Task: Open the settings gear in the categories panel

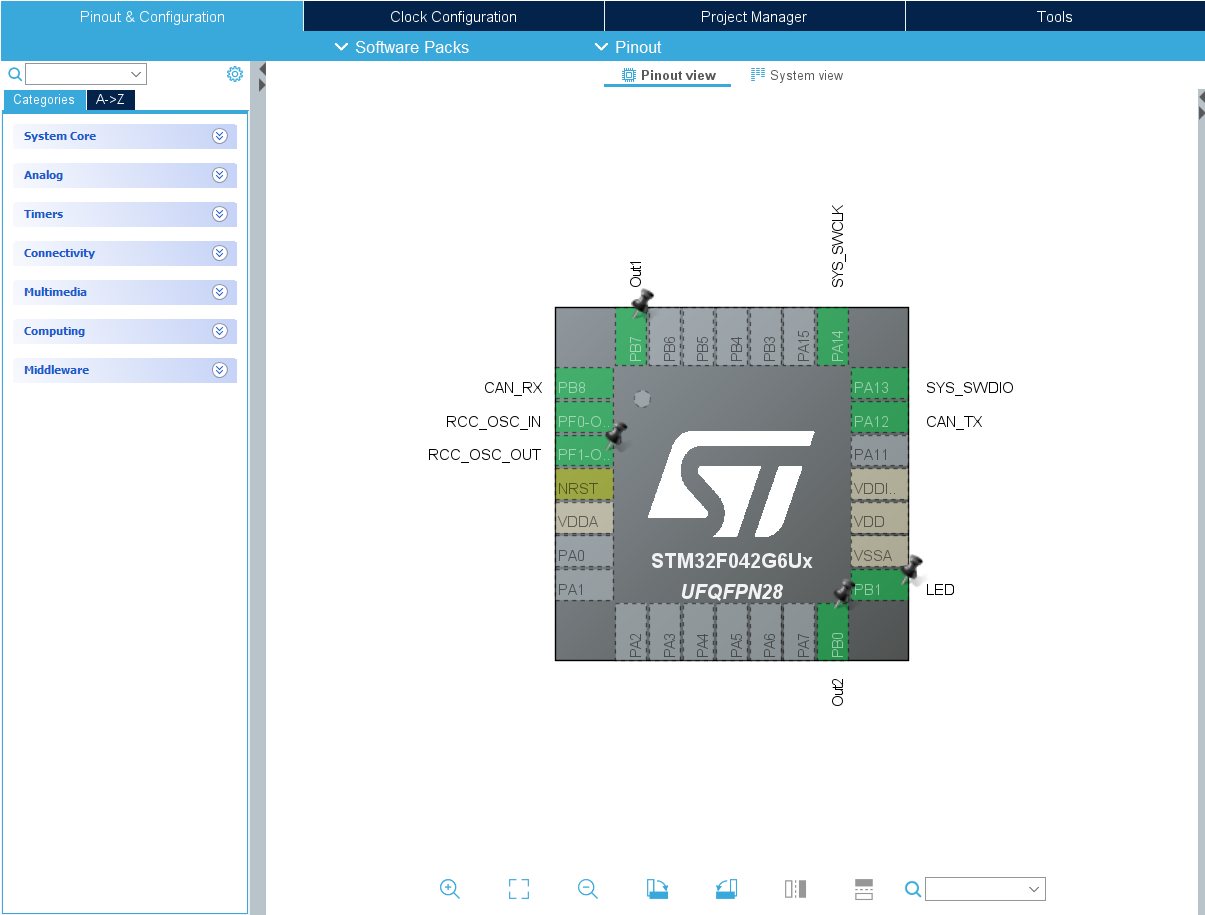Action: (x=235, y=74)
